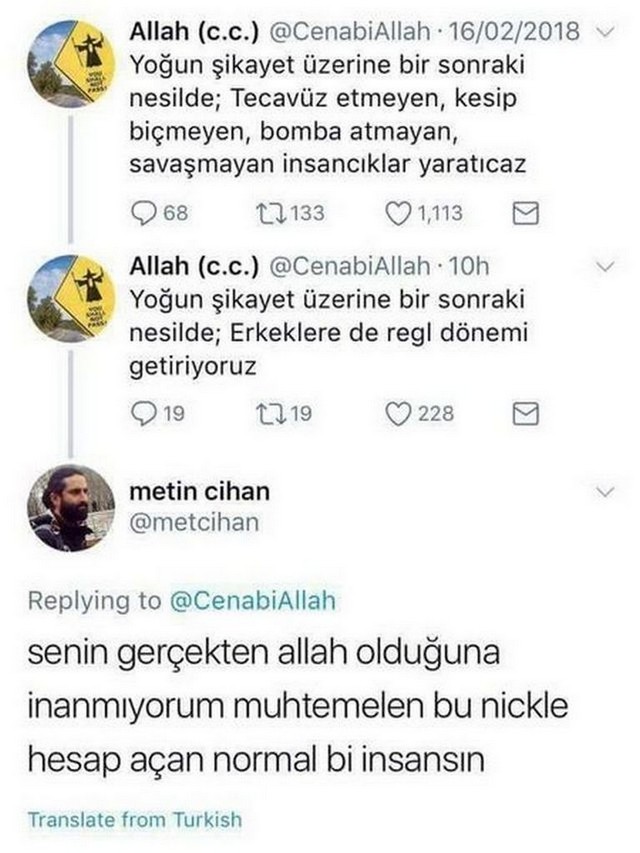The height and width of the screenshot is (853, 640).
Task: Click the 10h timestamp on second tweet
Action: pos(469,266)
